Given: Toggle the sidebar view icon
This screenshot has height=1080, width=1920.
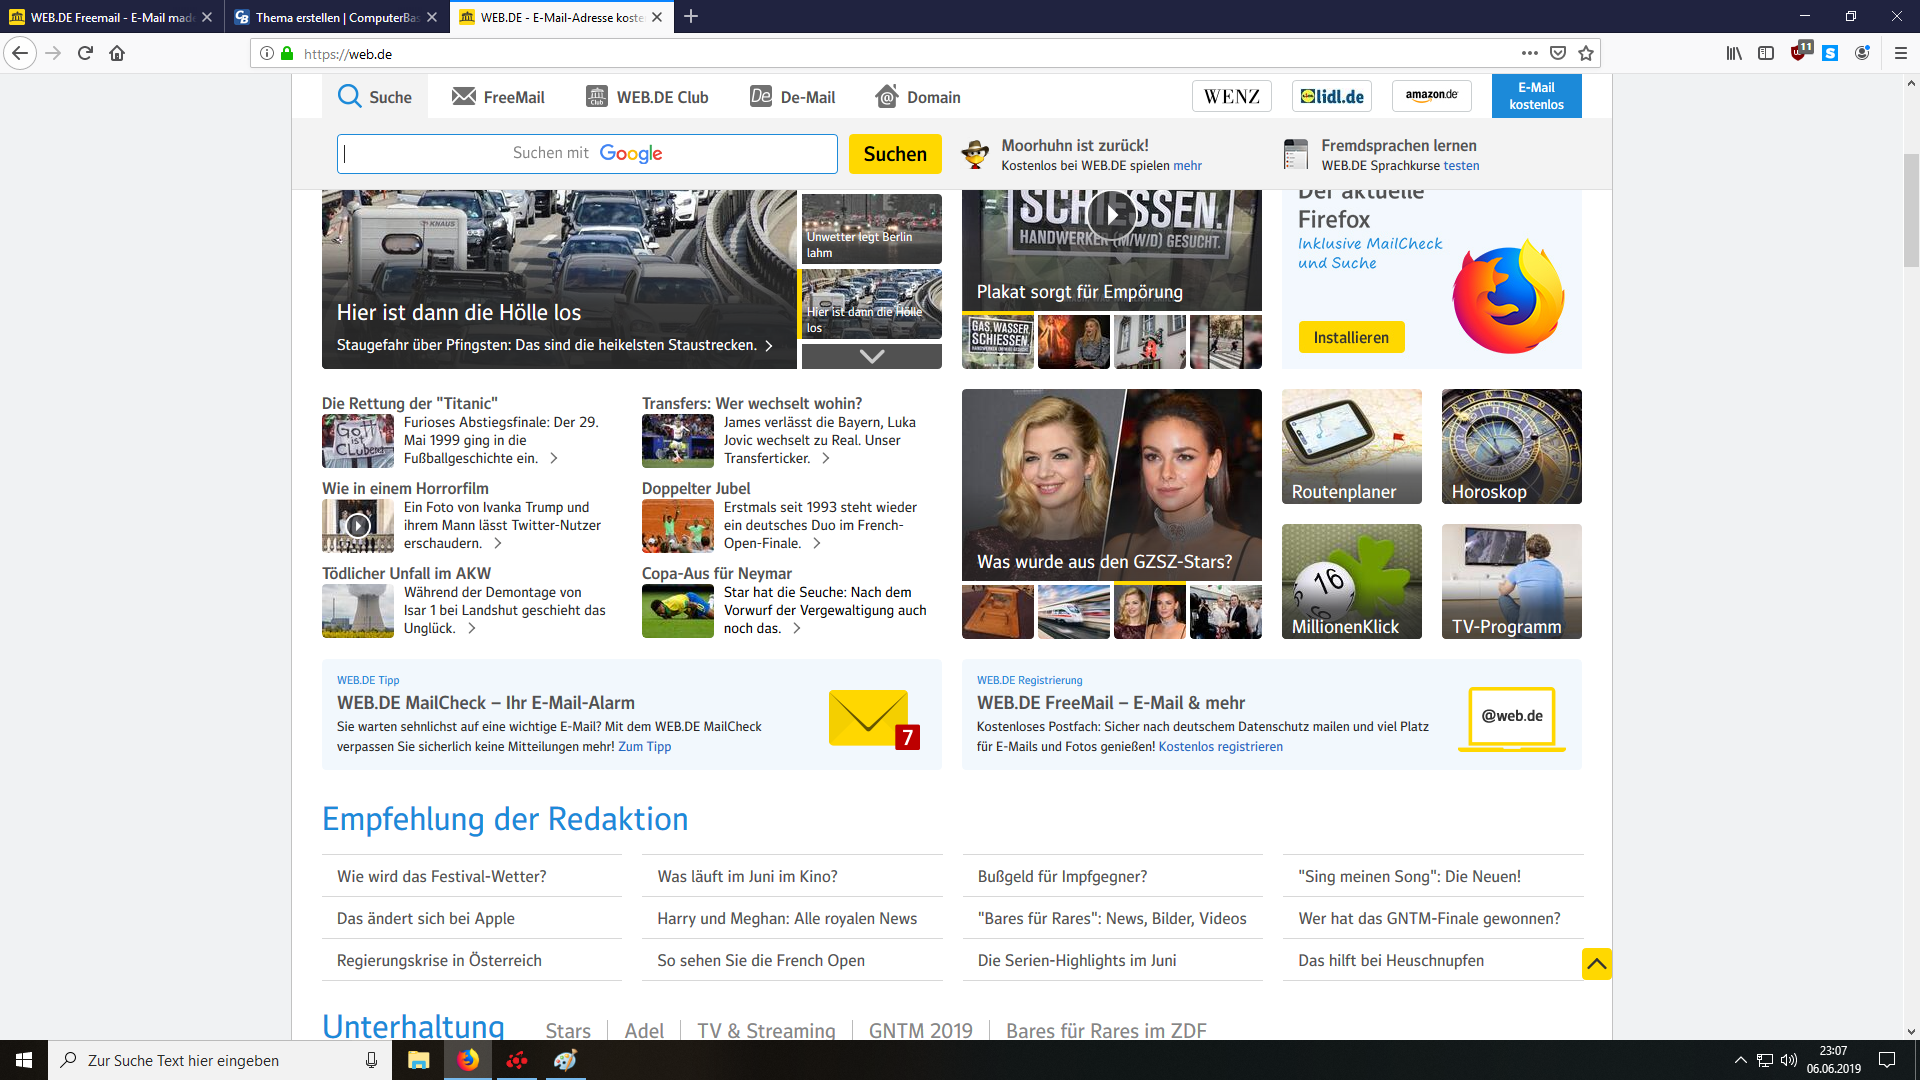Looking at the screenshot, I should pos(1766,53).
